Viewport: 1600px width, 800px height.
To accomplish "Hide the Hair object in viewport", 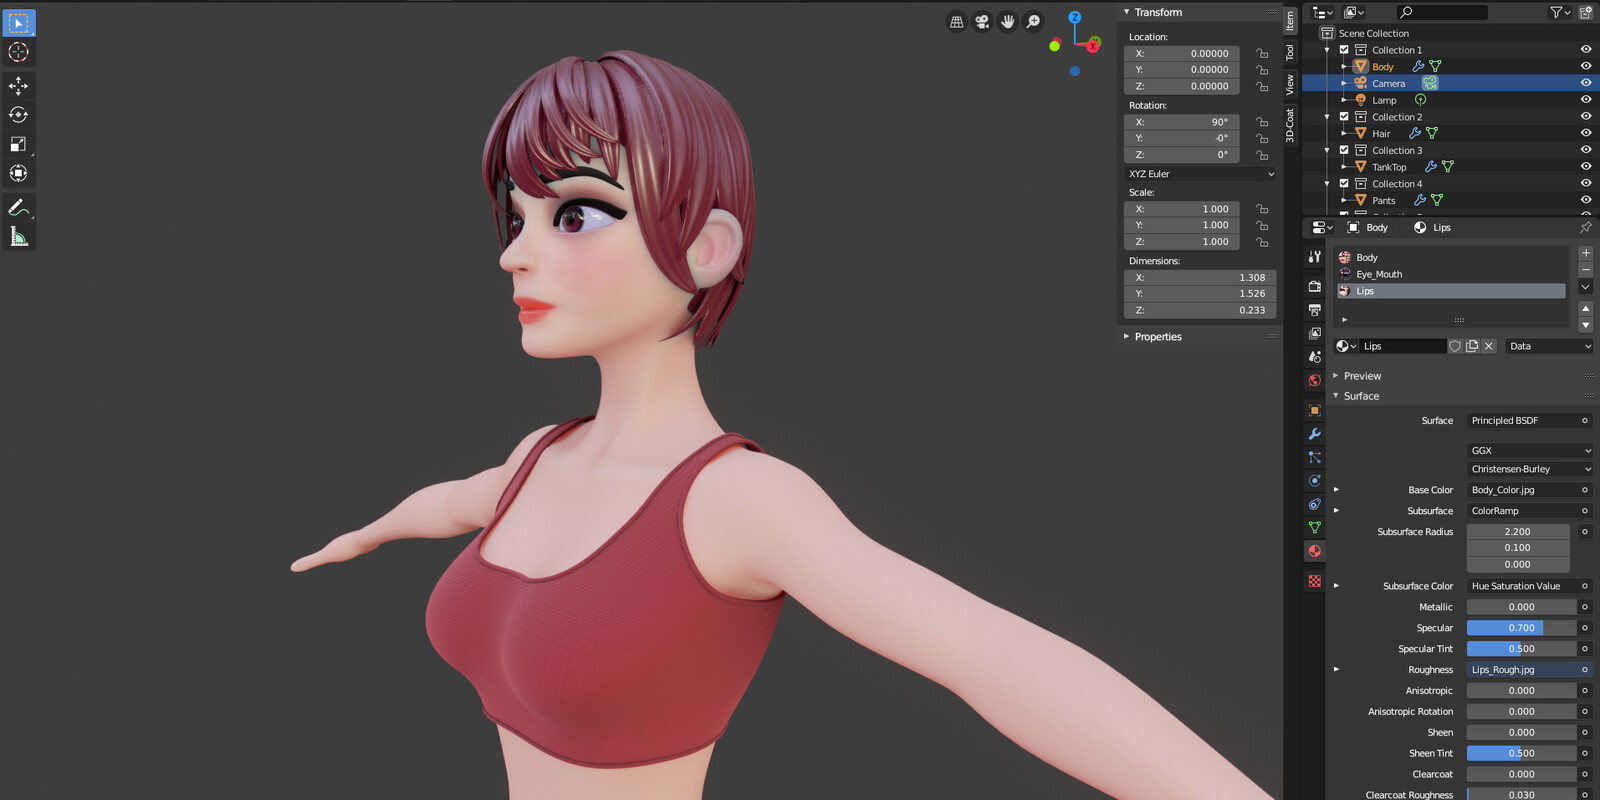I will (x=1586, y=133).
